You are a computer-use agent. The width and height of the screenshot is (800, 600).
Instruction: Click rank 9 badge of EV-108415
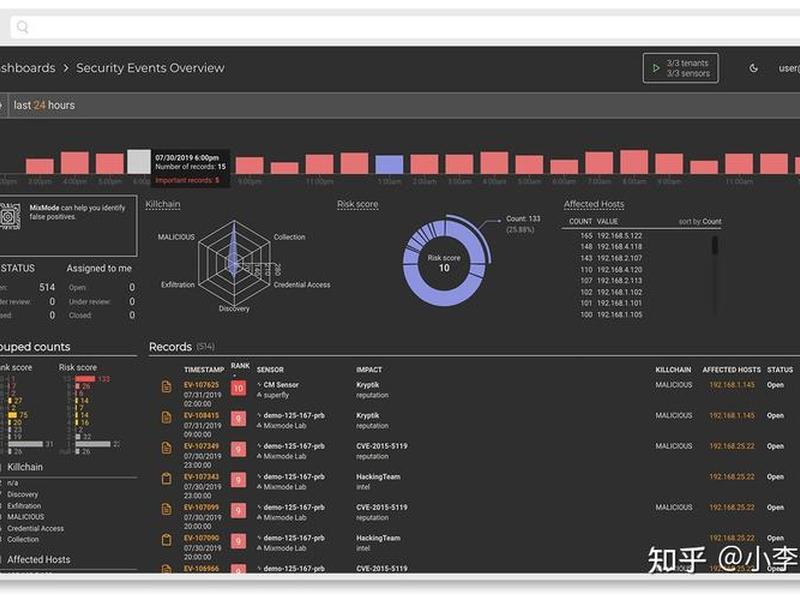click(x=238, y=419)
